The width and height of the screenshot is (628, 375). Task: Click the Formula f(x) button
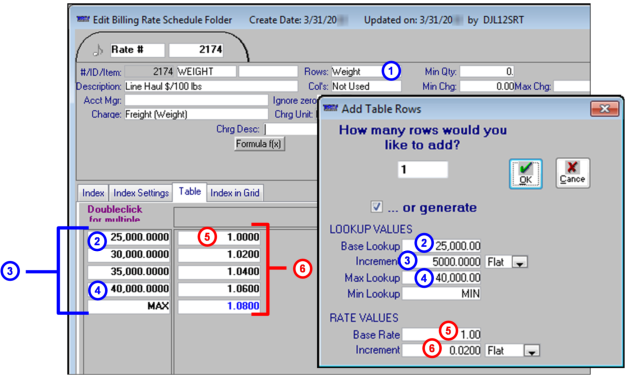(x=259, y=144)
